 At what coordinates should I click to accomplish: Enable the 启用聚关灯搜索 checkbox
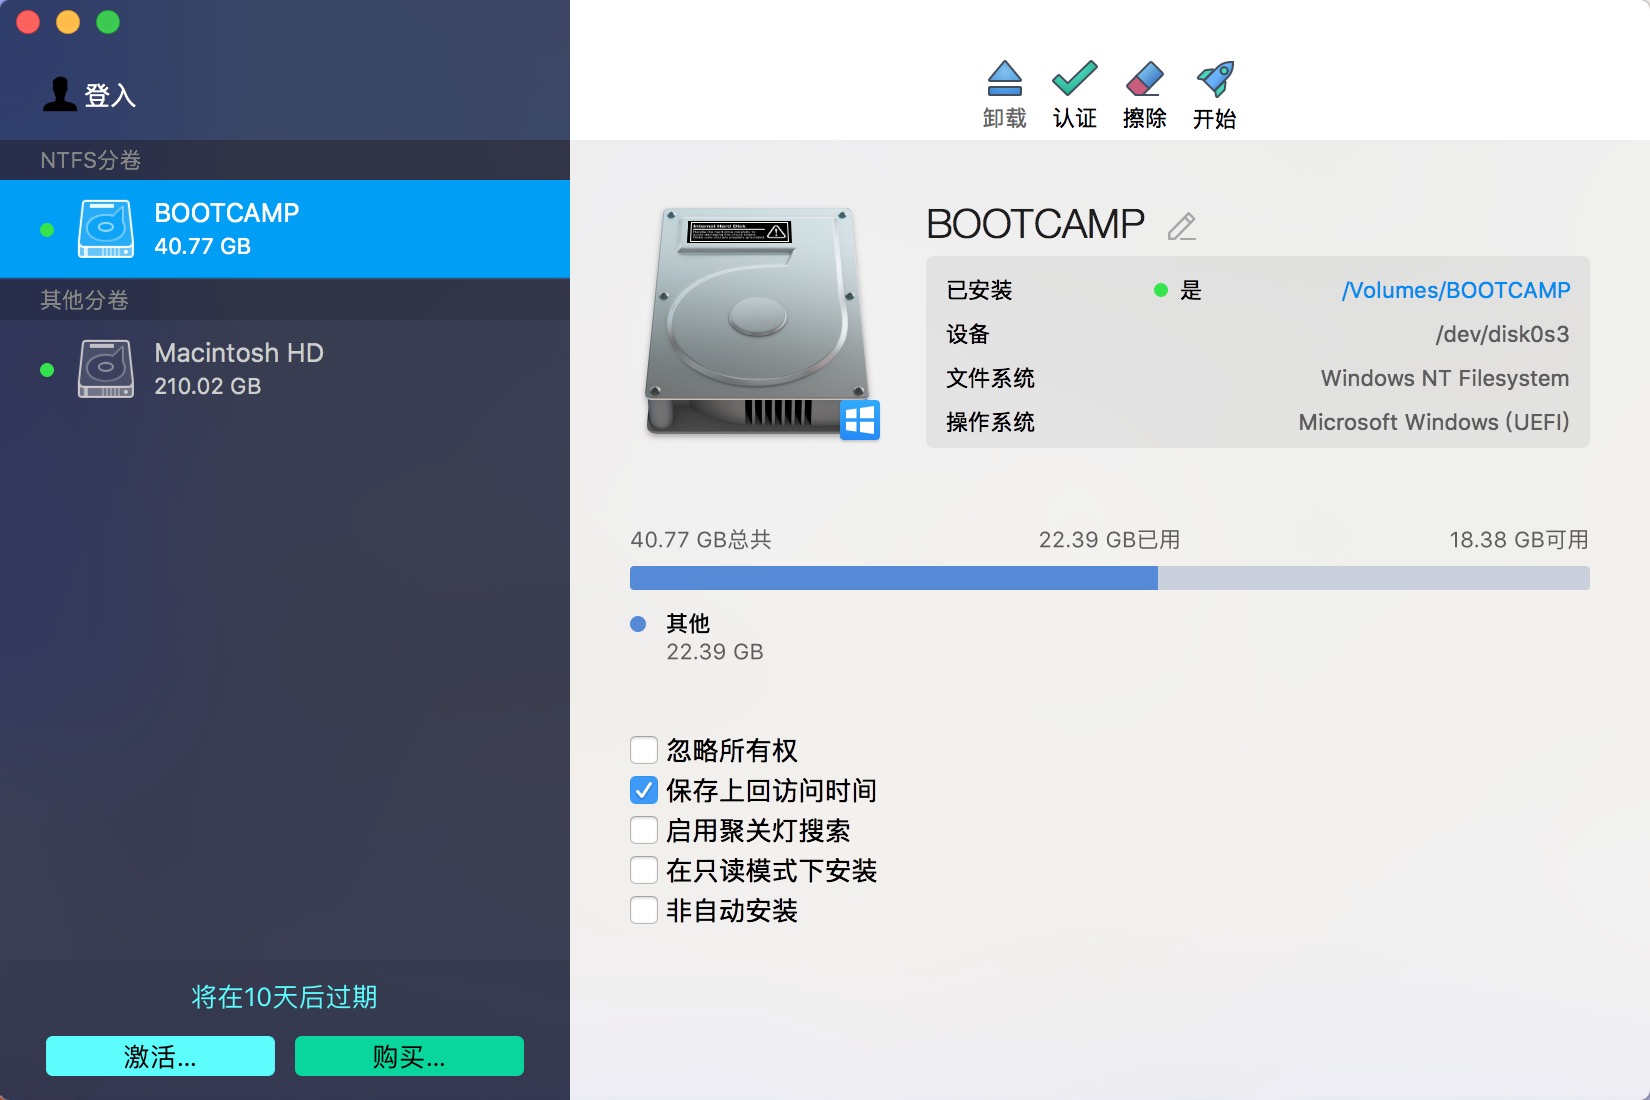pyautogui.click(x=644, y=830)
